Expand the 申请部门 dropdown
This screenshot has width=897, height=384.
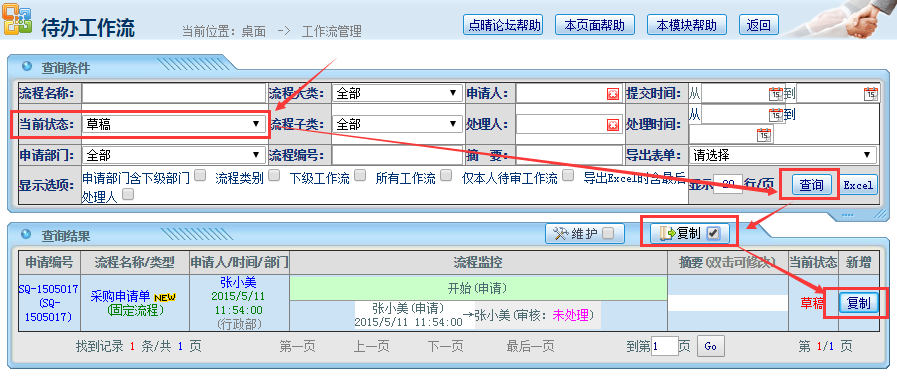pyautogui.click(x=174, y=155)
